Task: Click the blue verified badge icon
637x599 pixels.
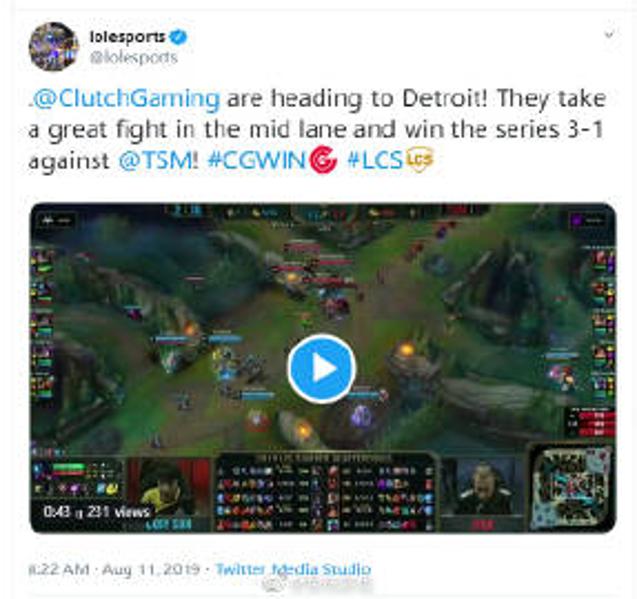Action: (179, 37)
